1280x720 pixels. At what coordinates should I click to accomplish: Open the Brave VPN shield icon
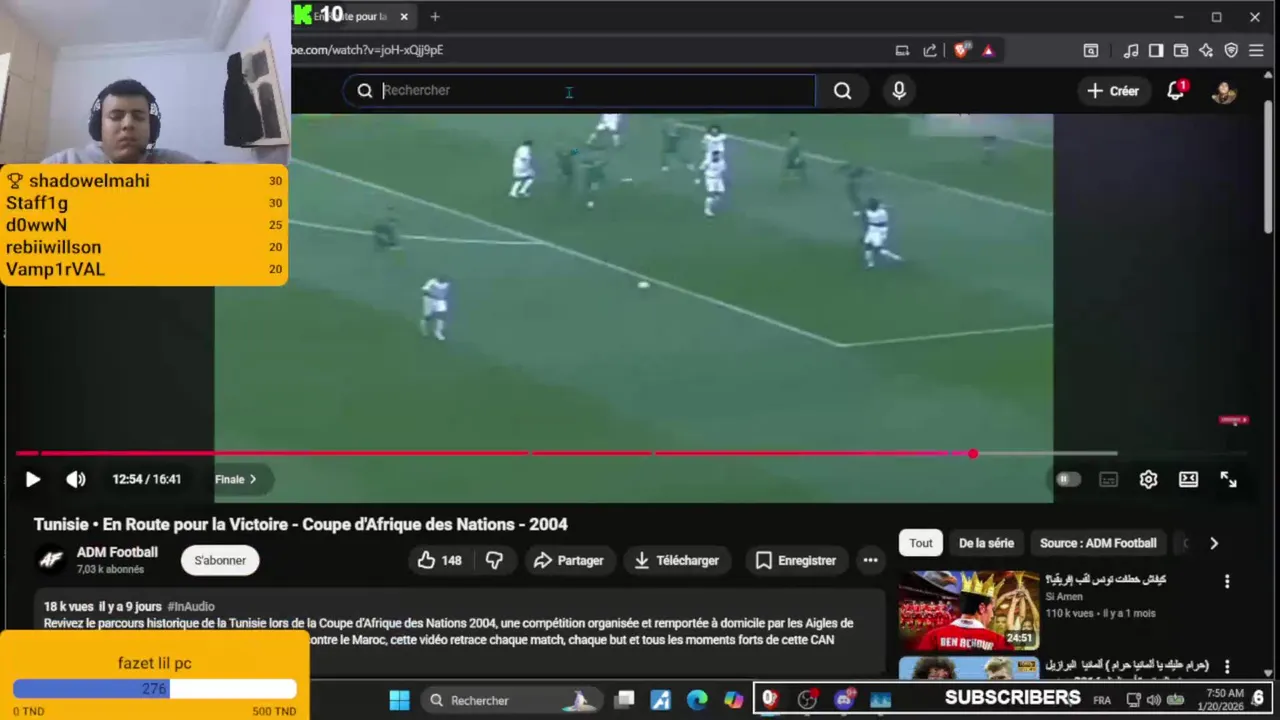coord(1231,51)
